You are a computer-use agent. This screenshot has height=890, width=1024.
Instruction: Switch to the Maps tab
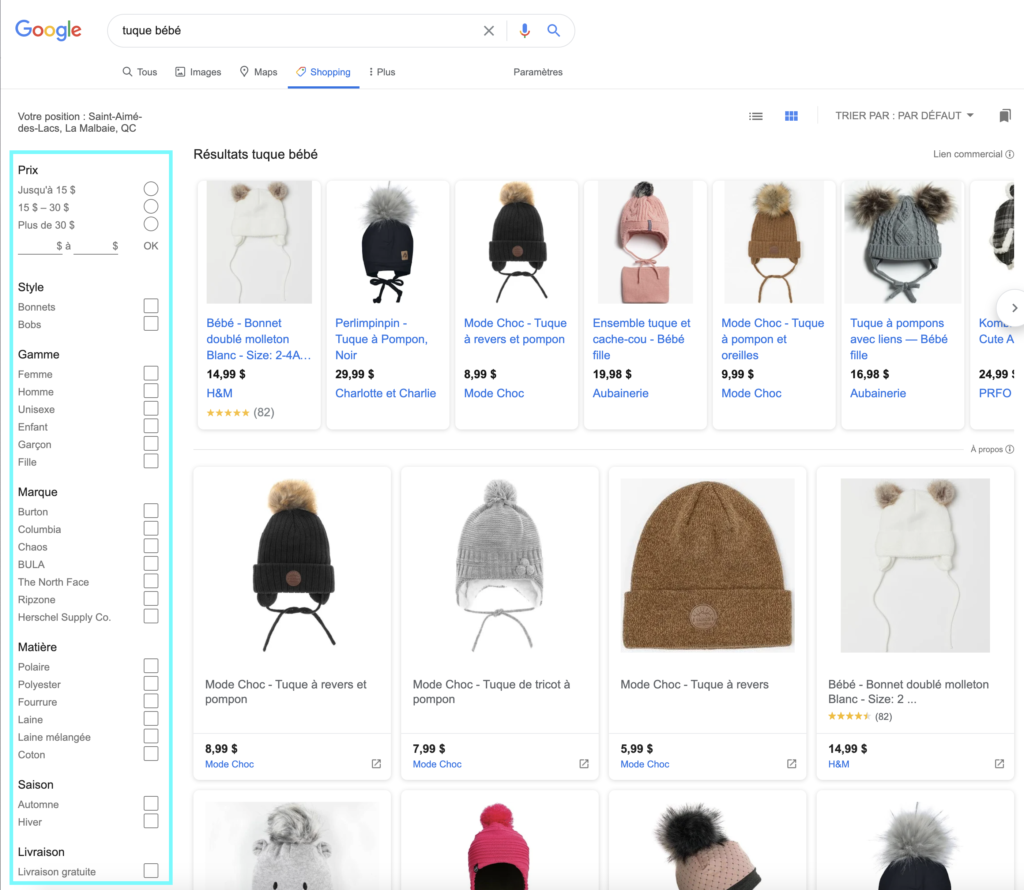258,72
